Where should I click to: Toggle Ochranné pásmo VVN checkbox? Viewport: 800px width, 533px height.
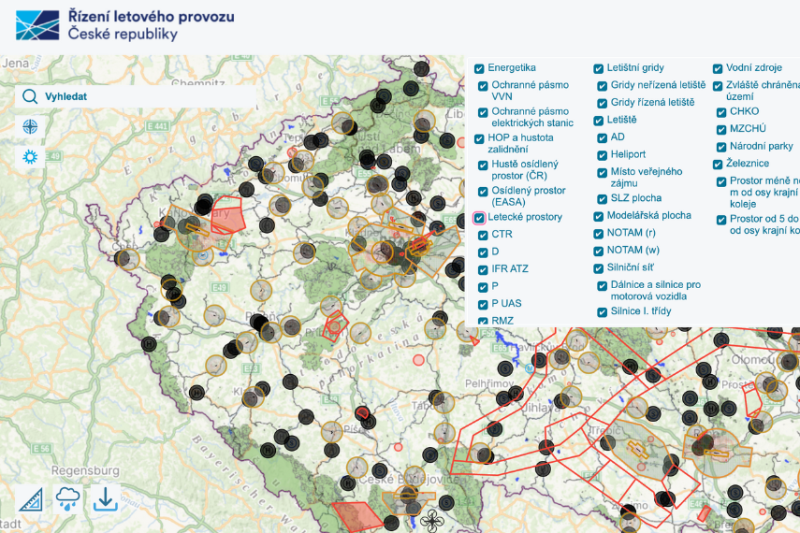[483, 86]
